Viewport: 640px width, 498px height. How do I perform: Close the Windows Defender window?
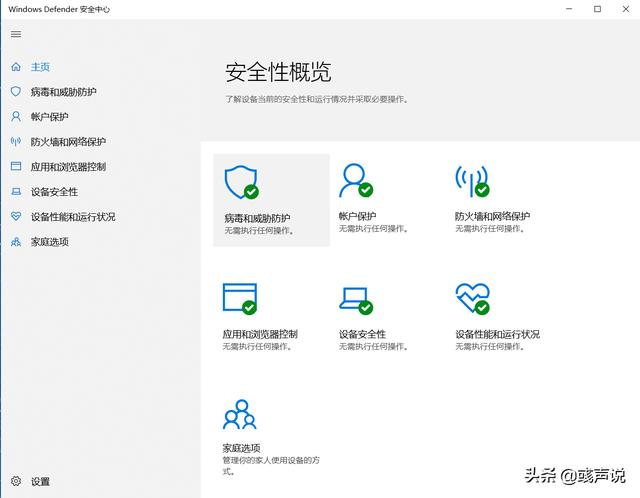pyautogui.click(x=625, y=9)
